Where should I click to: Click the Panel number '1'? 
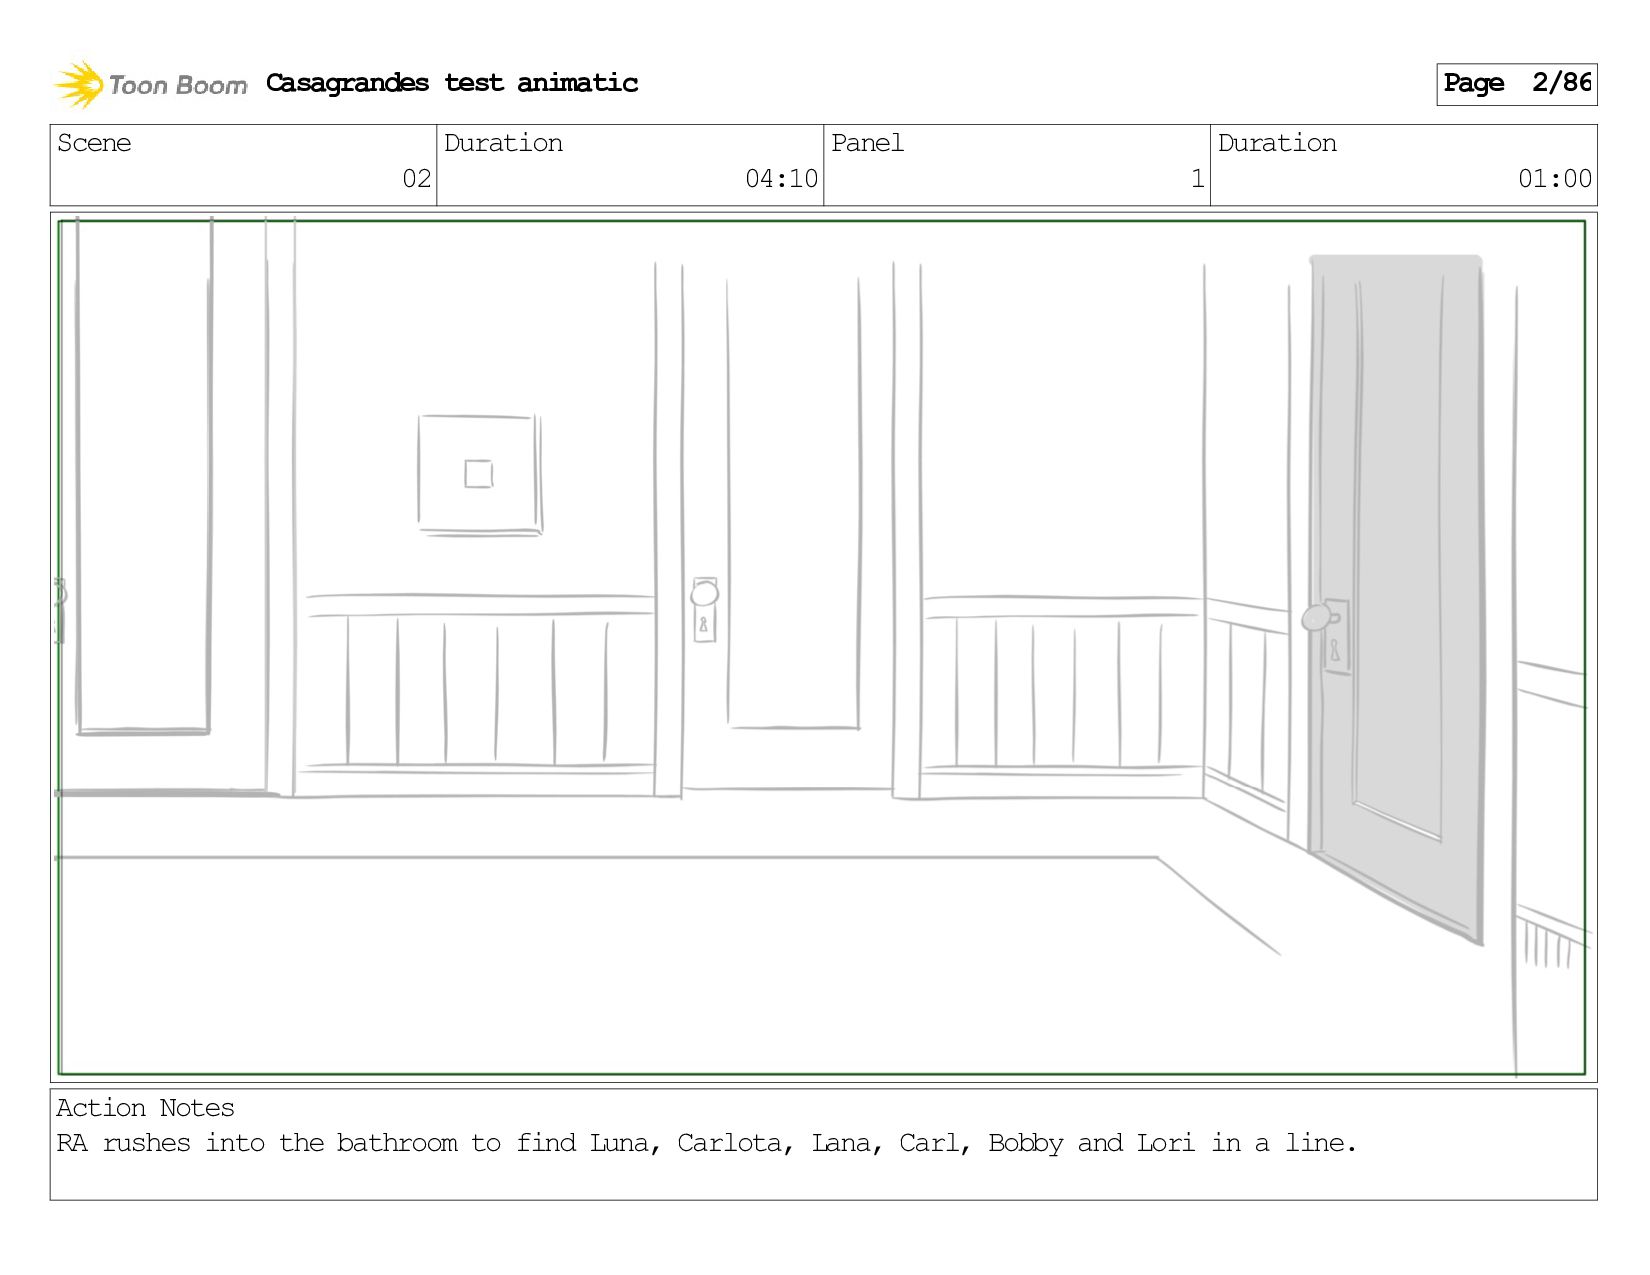[1197, 179]
